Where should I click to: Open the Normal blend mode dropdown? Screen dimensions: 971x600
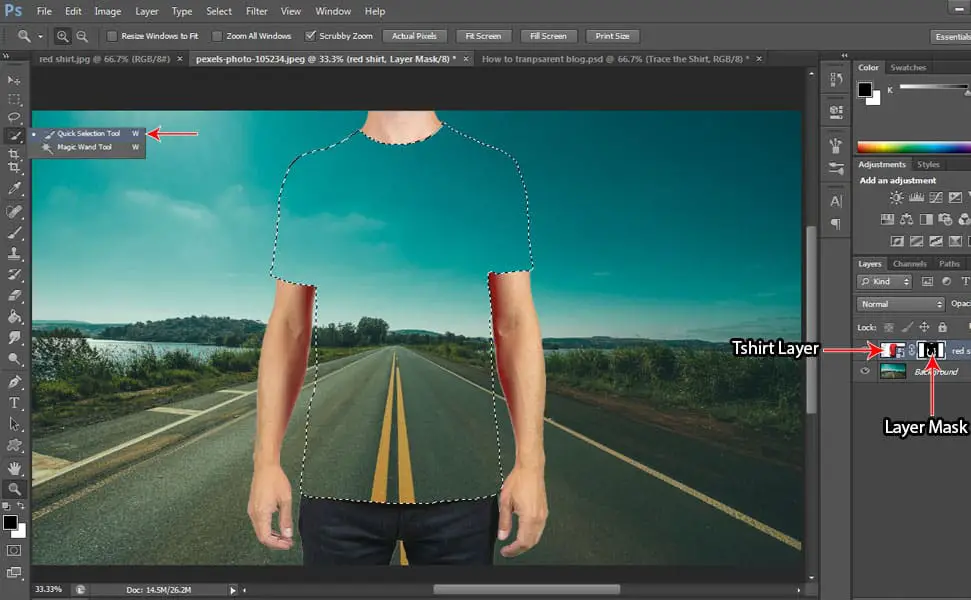899,303
